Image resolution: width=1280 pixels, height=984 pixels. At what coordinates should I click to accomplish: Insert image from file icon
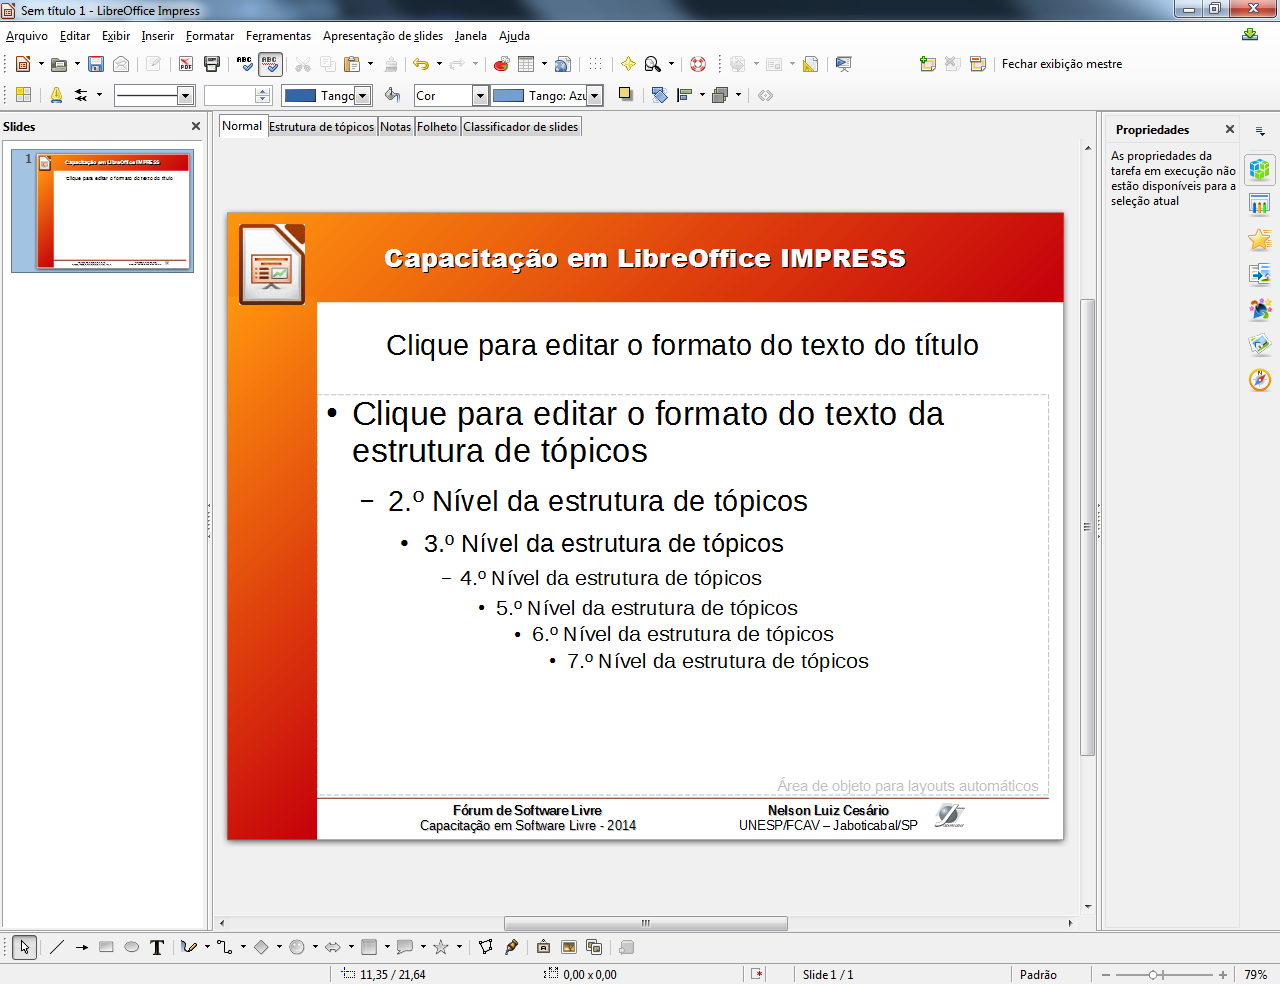tap(568, 947)
